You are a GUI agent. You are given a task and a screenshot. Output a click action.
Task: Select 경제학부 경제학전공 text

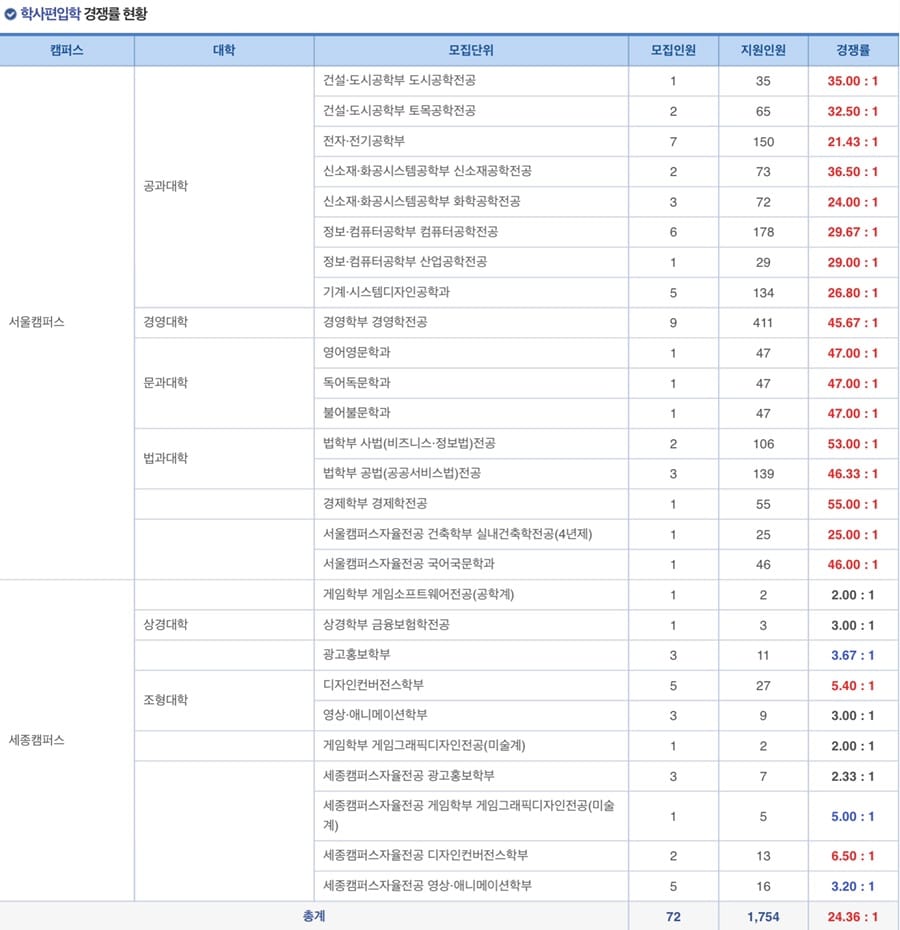(375, 504)
